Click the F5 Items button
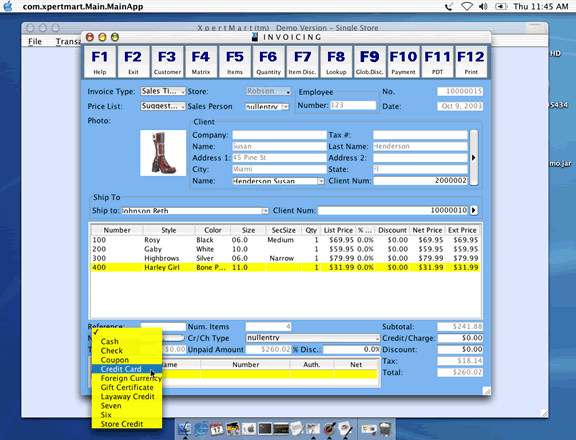Screen dimensions: 576x440 [235, 62]
